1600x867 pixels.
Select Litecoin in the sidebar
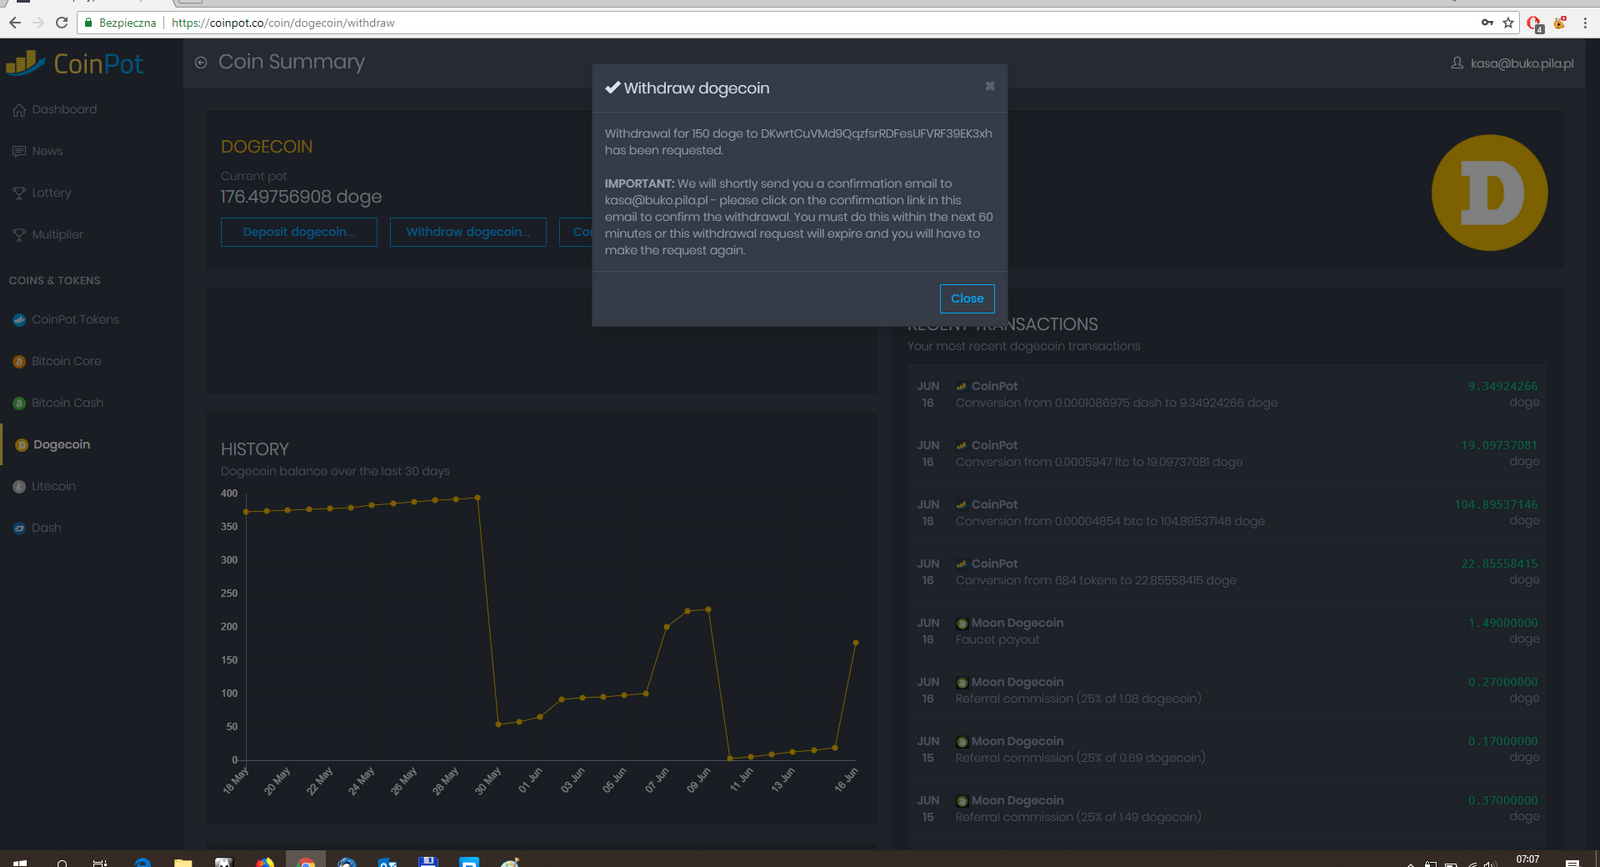point(53,486)
